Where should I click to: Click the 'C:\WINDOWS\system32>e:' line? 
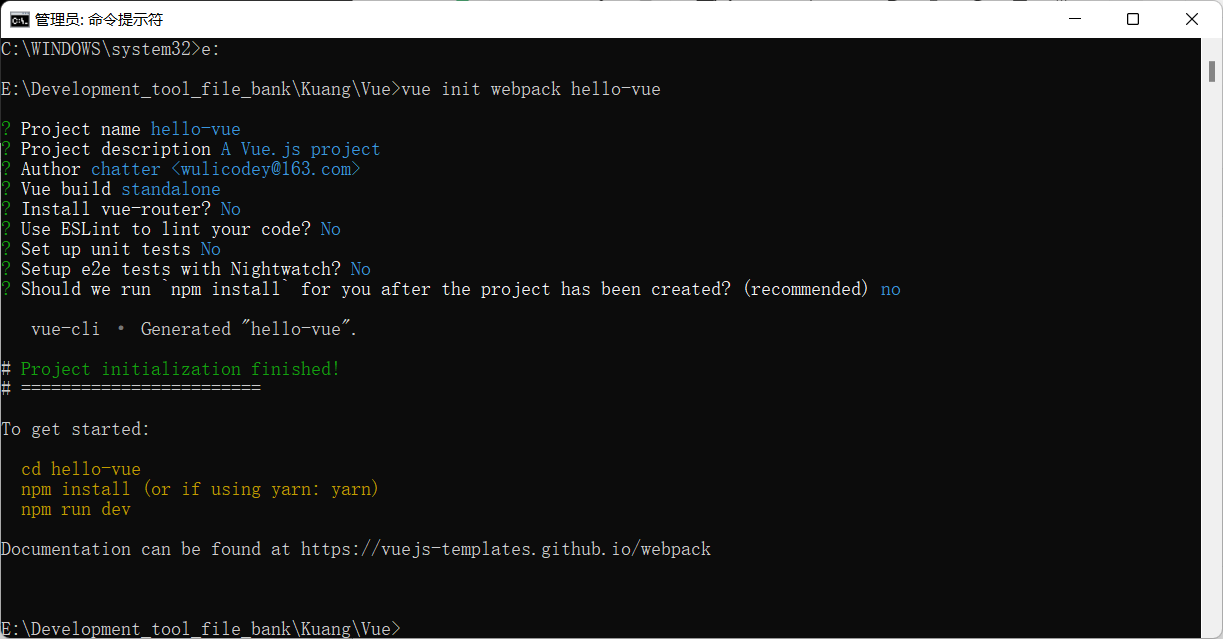[111, 49]
